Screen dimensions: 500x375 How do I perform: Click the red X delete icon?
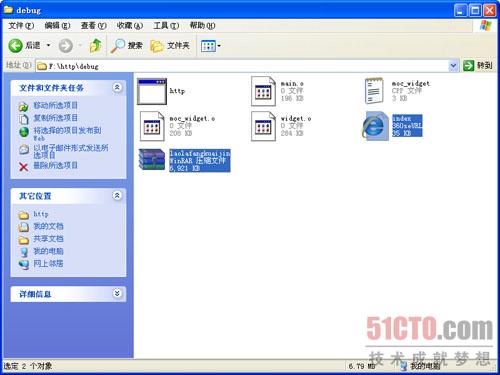pos(24,166)
